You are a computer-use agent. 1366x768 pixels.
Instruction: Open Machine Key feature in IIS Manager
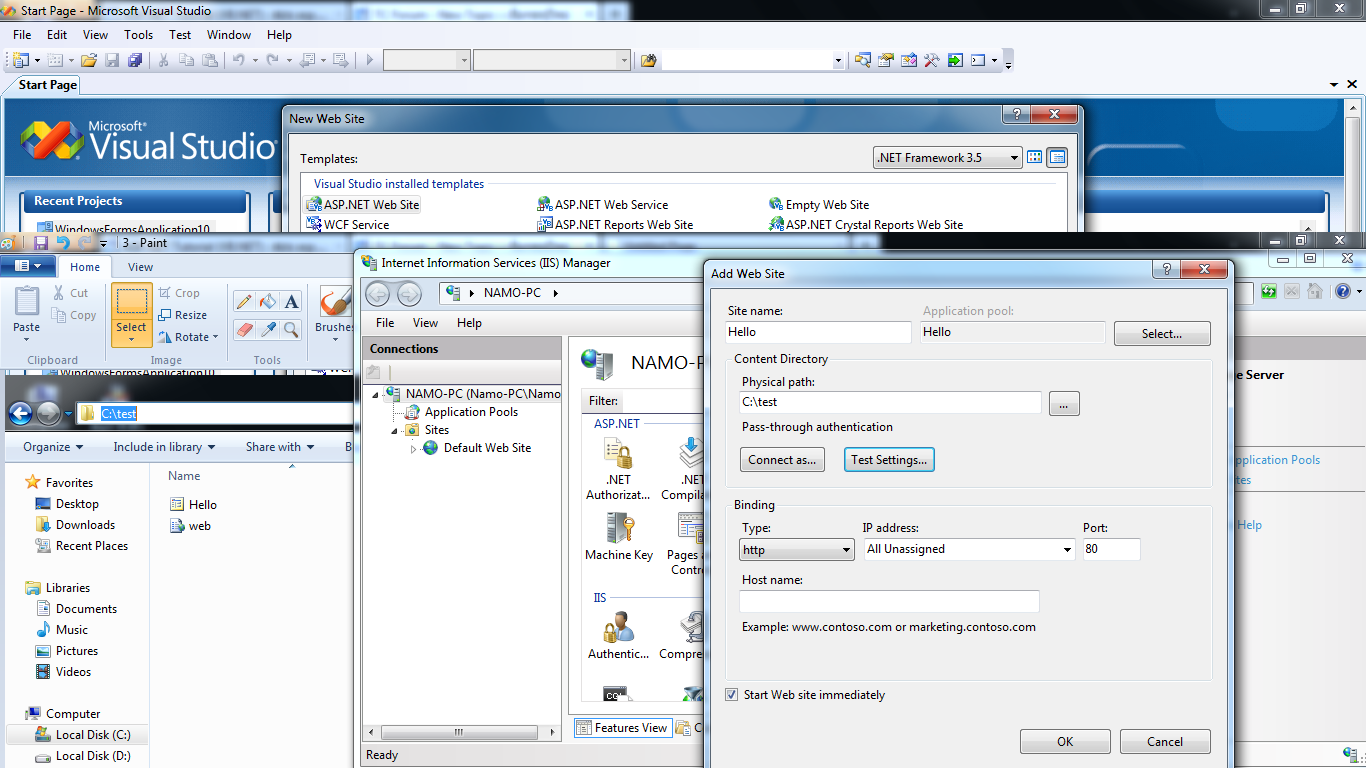click(619, 536)
